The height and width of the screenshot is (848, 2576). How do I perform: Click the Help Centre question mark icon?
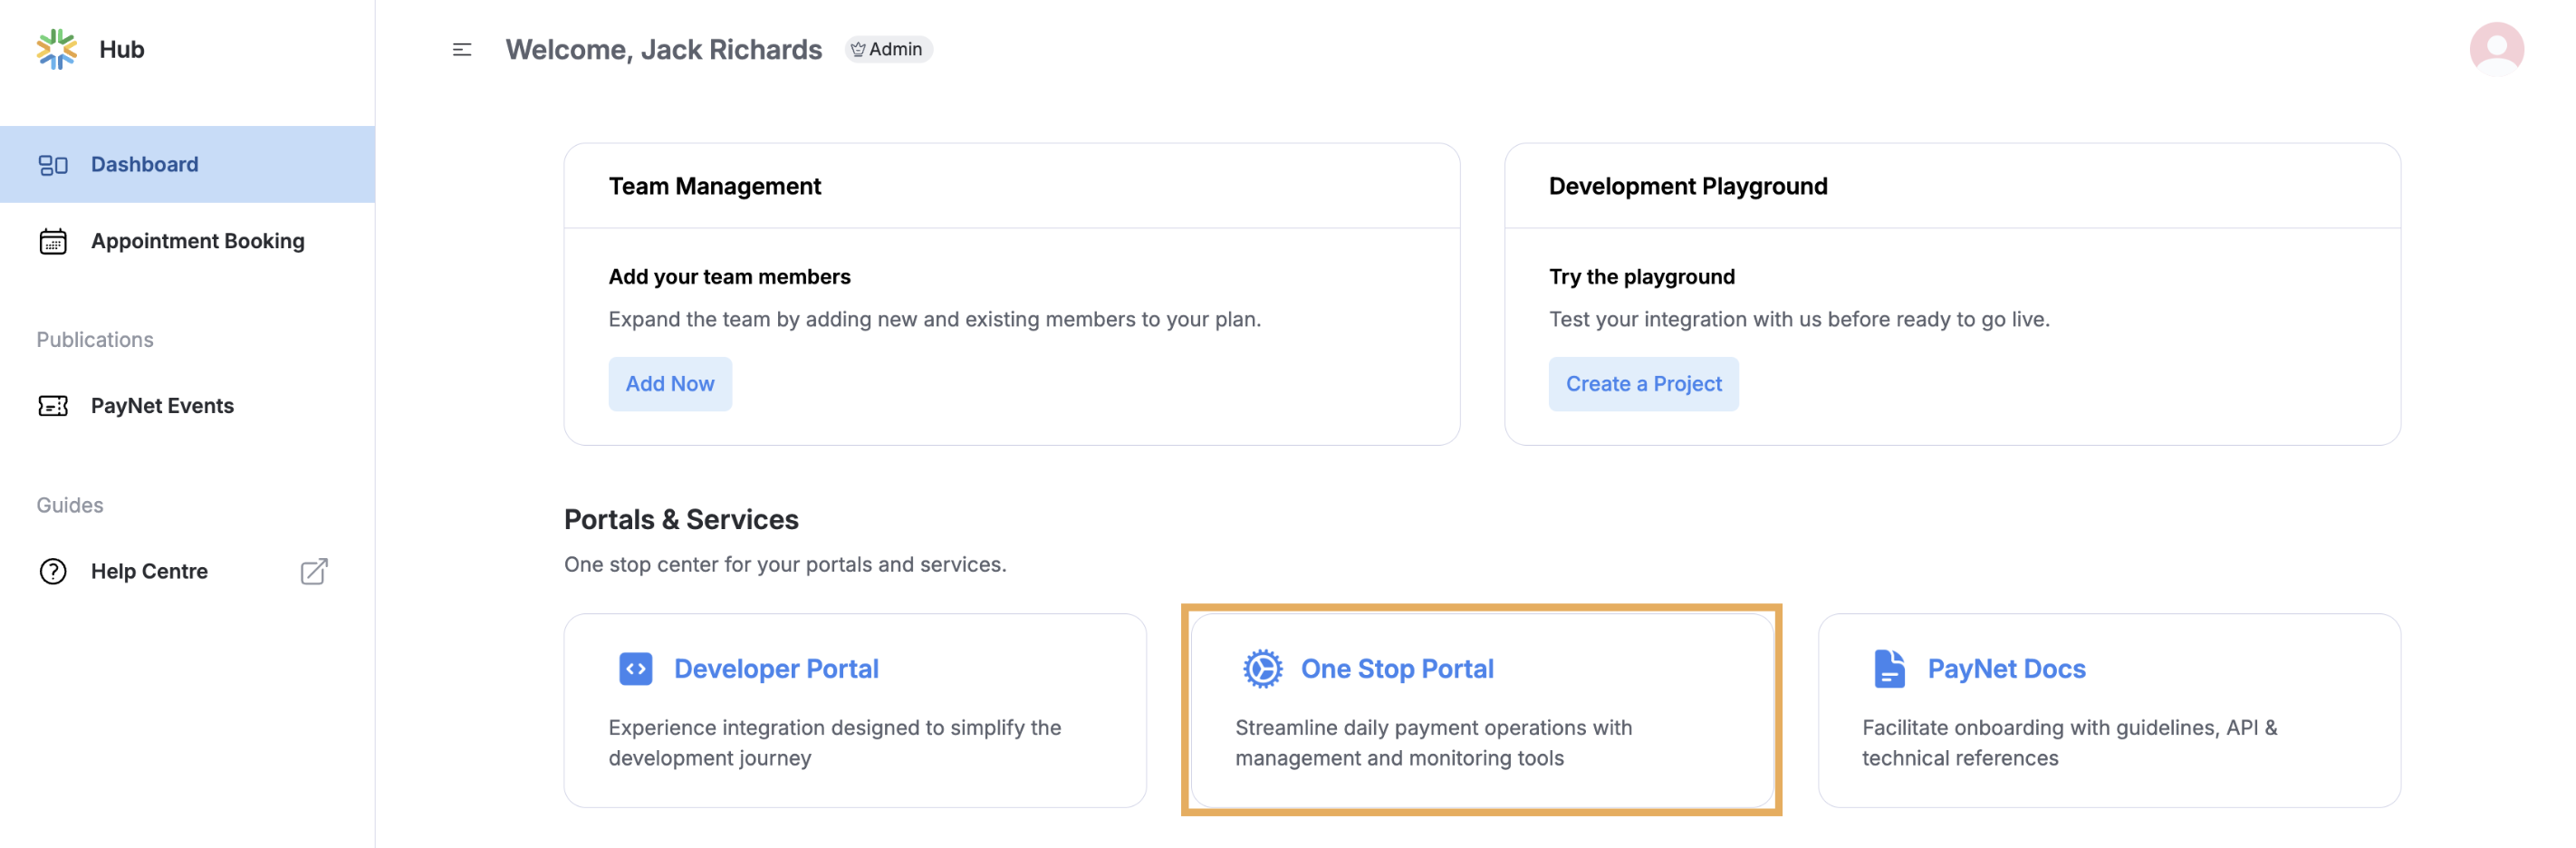tap(52, 571)
